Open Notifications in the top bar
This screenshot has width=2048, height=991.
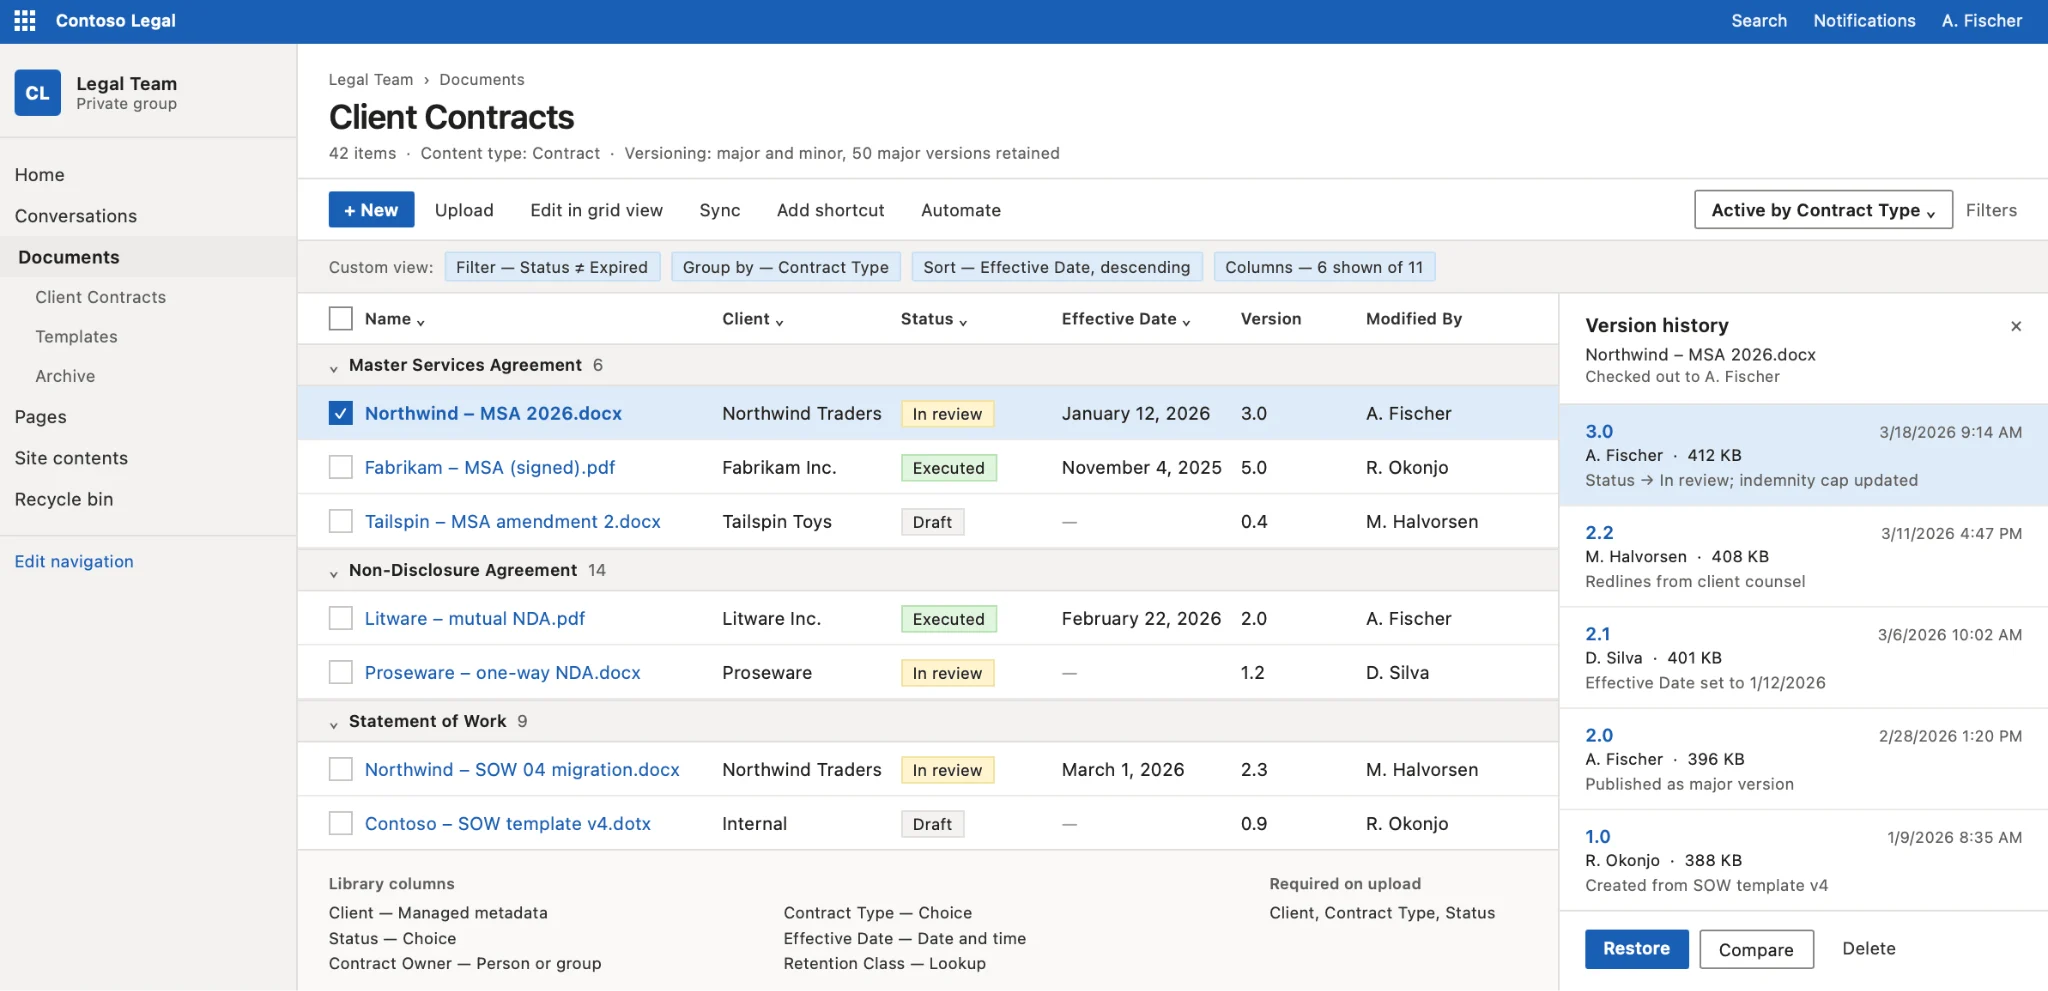(1864, 21)
